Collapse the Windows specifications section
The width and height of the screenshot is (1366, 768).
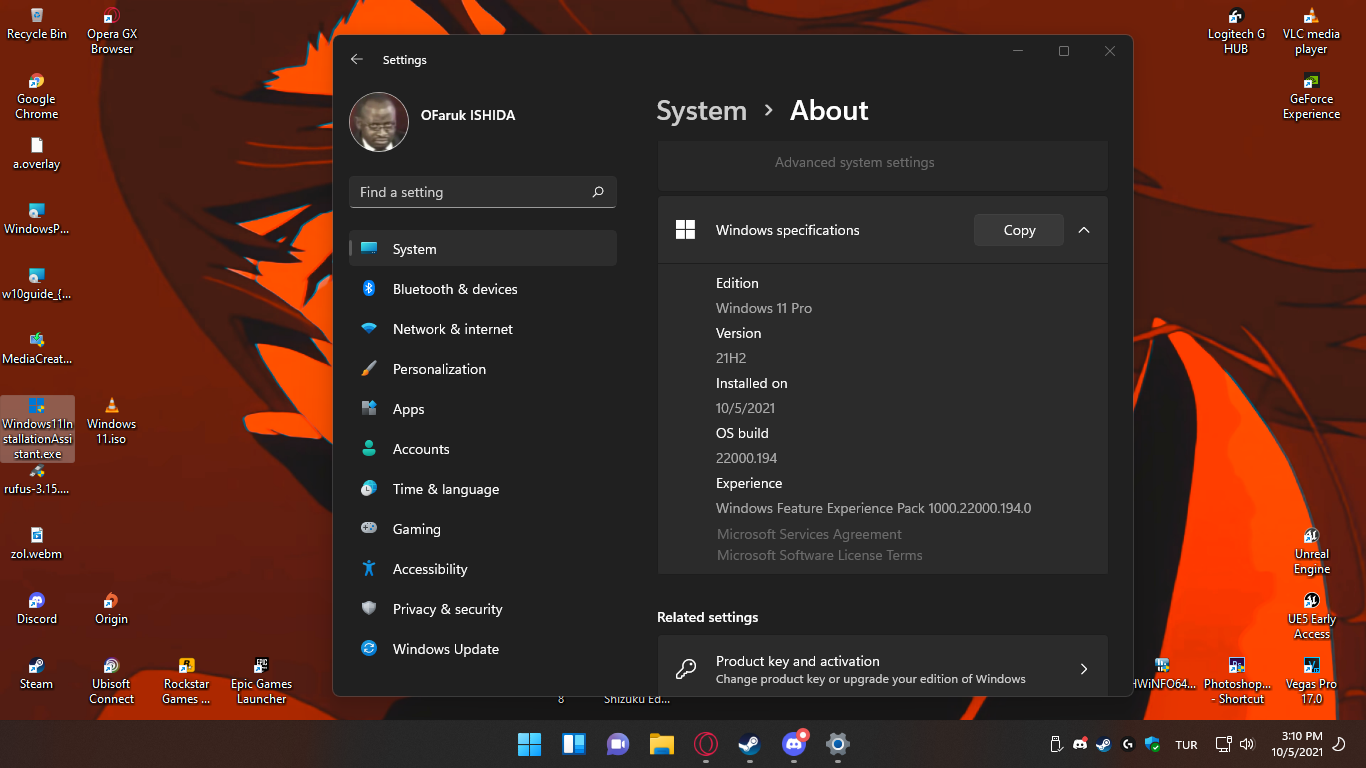pyautogui.click(x=1084, y=230)
